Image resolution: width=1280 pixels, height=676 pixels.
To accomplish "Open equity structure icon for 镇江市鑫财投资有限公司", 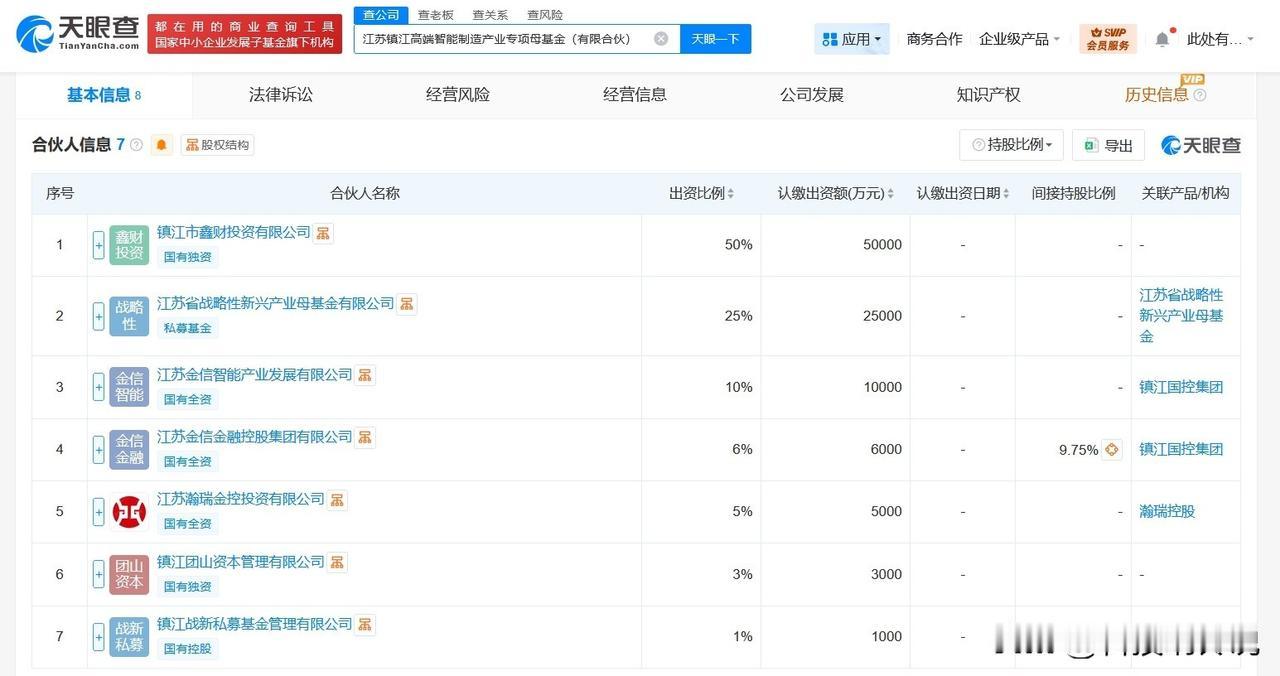I will tap(323, 233).
